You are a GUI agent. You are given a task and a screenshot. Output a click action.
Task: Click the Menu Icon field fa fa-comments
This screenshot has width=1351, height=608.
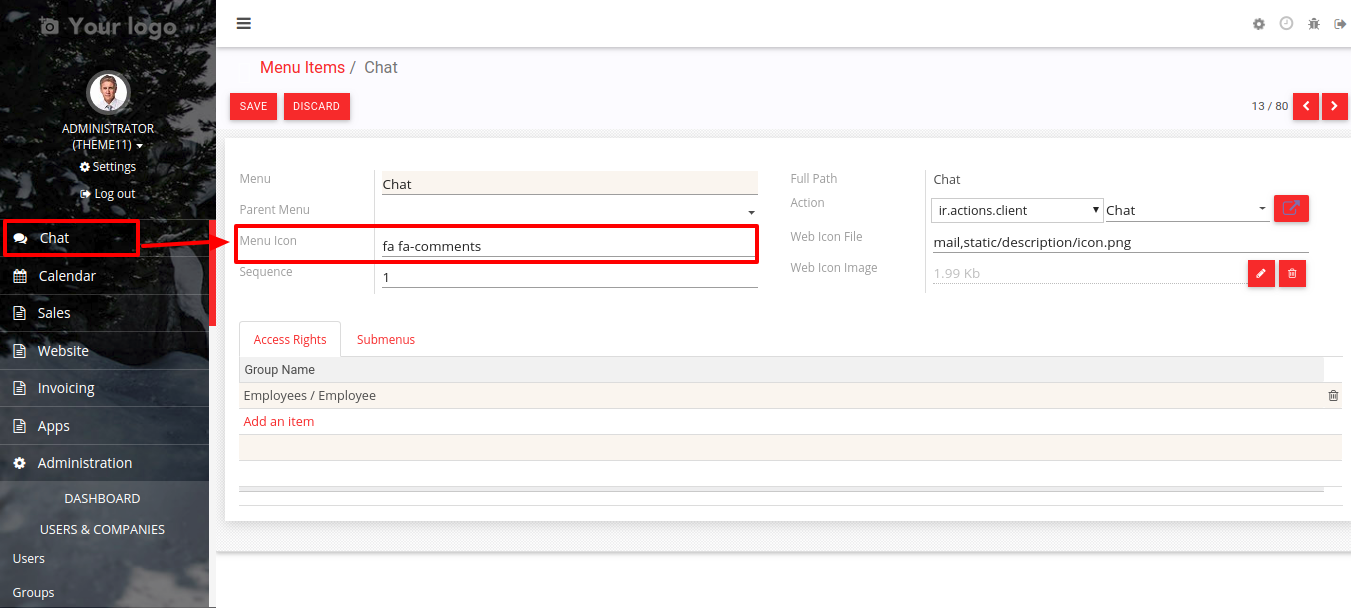tap(569, 246)
